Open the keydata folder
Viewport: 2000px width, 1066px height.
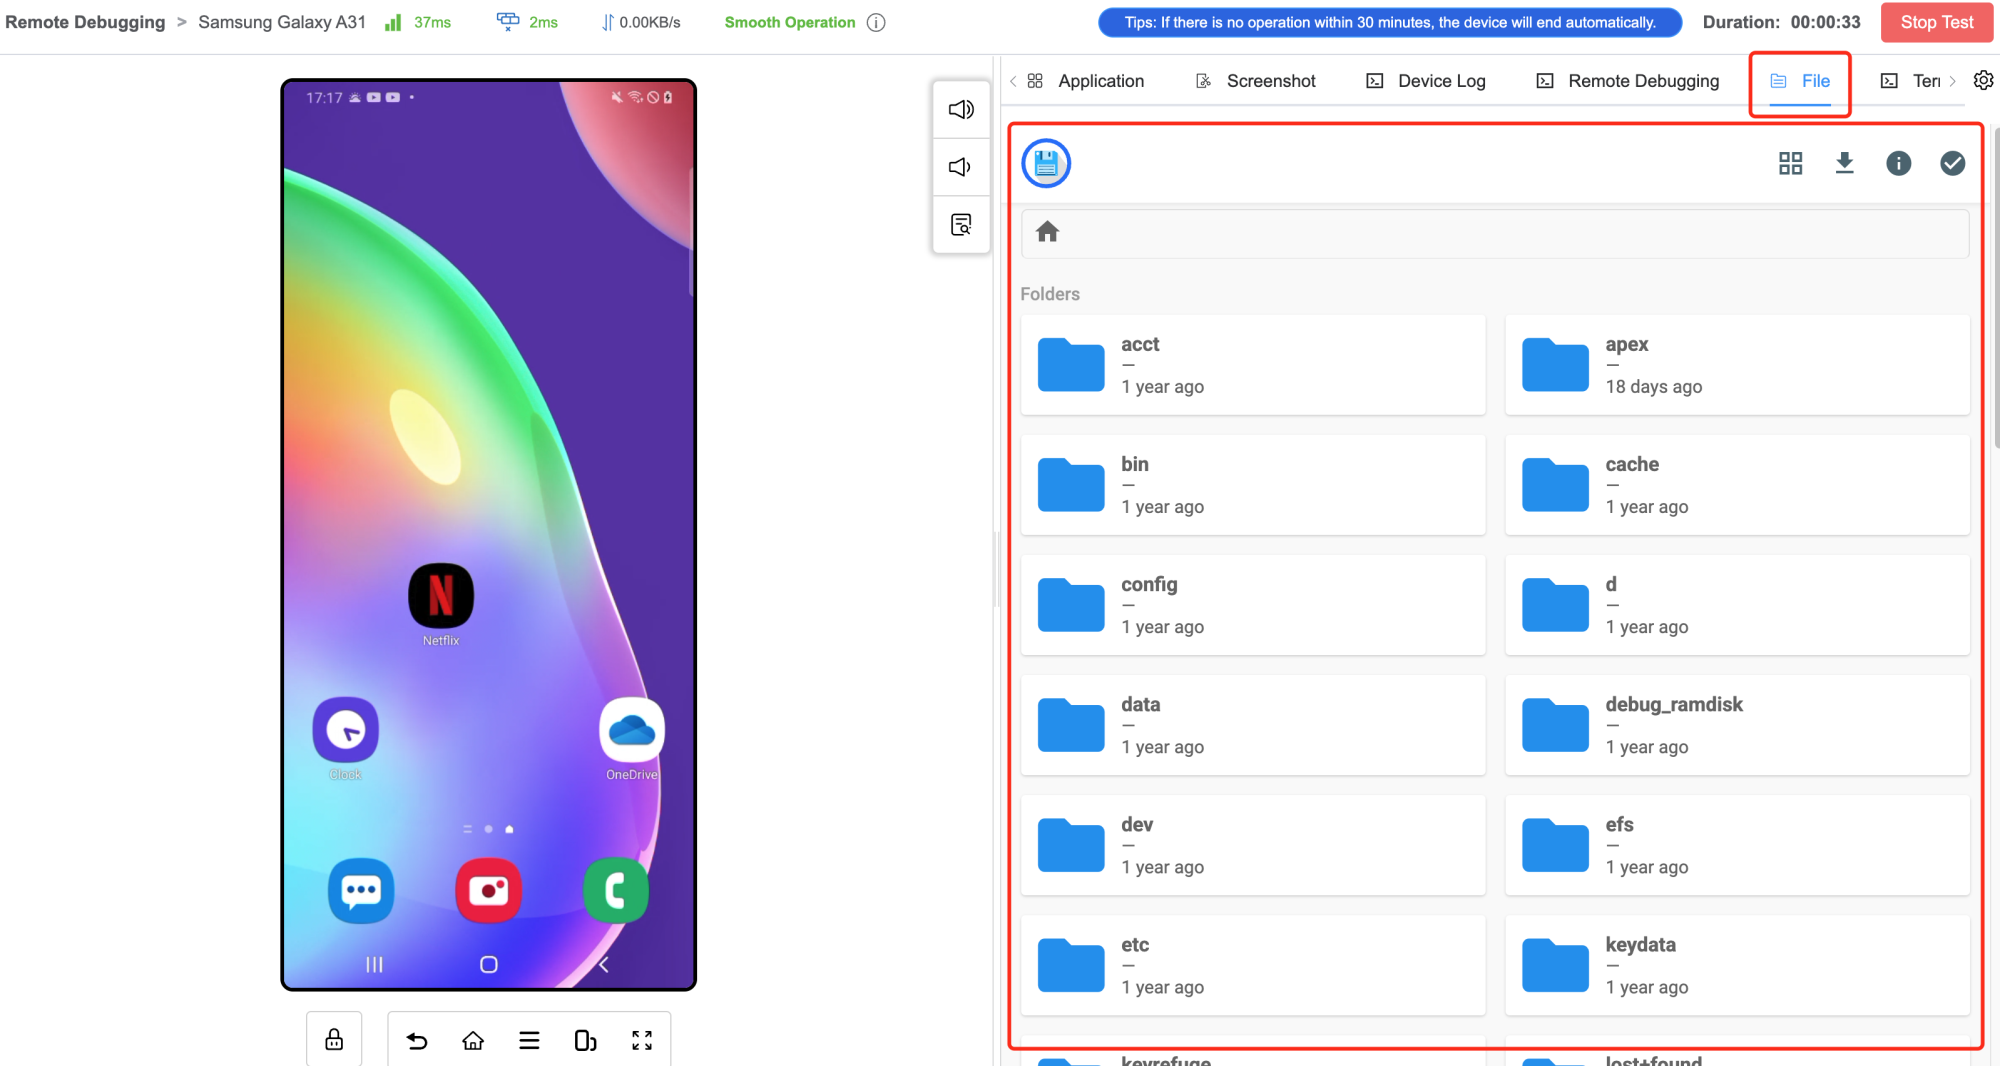click(1737, 965)
